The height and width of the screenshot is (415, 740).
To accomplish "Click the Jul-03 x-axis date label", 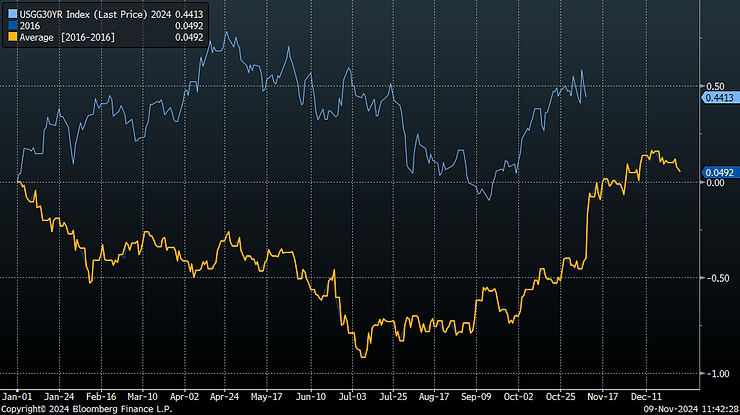I will (351, 395).
